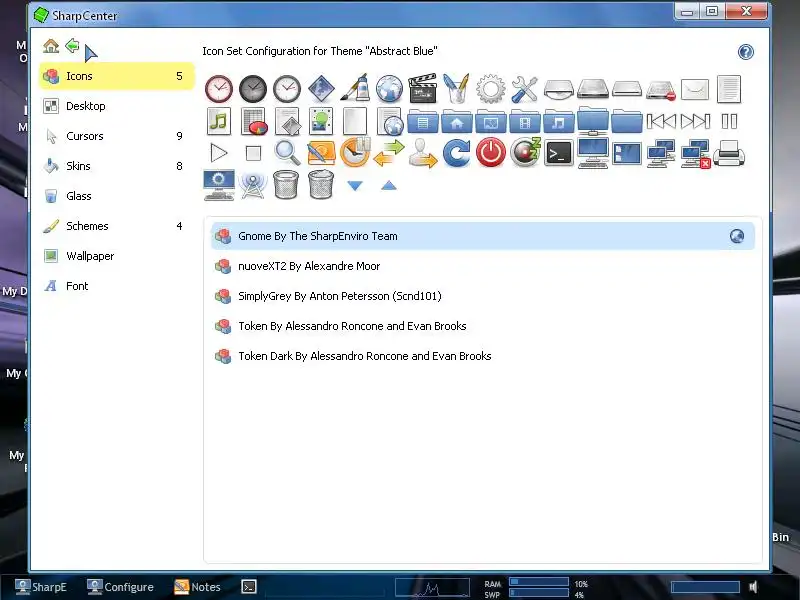Image resolution: width=800 pixels, height=600 pixels.
Task: Click the blue up arrow icon
Action: [389, 185]
